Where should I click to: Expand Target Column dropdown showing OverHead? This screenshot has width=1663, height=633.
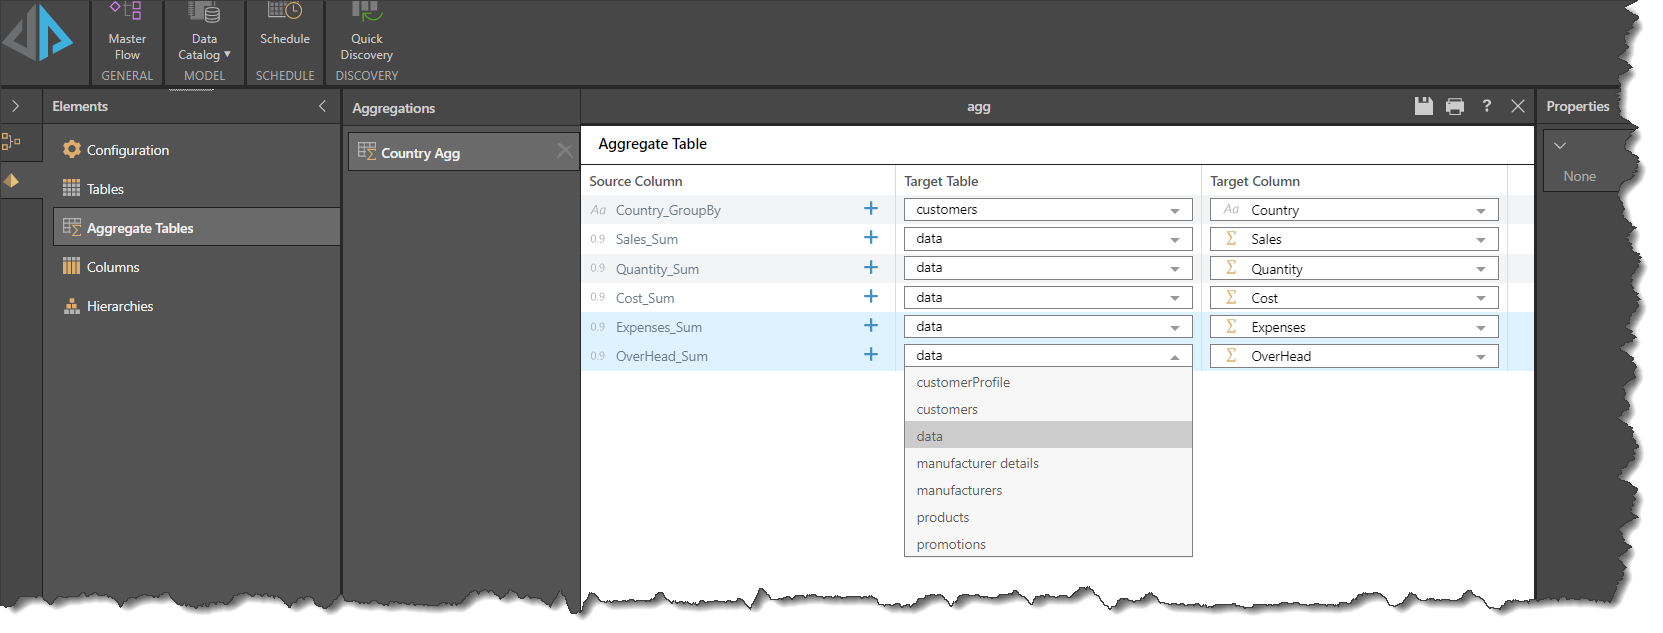[x=1480, y=357]
